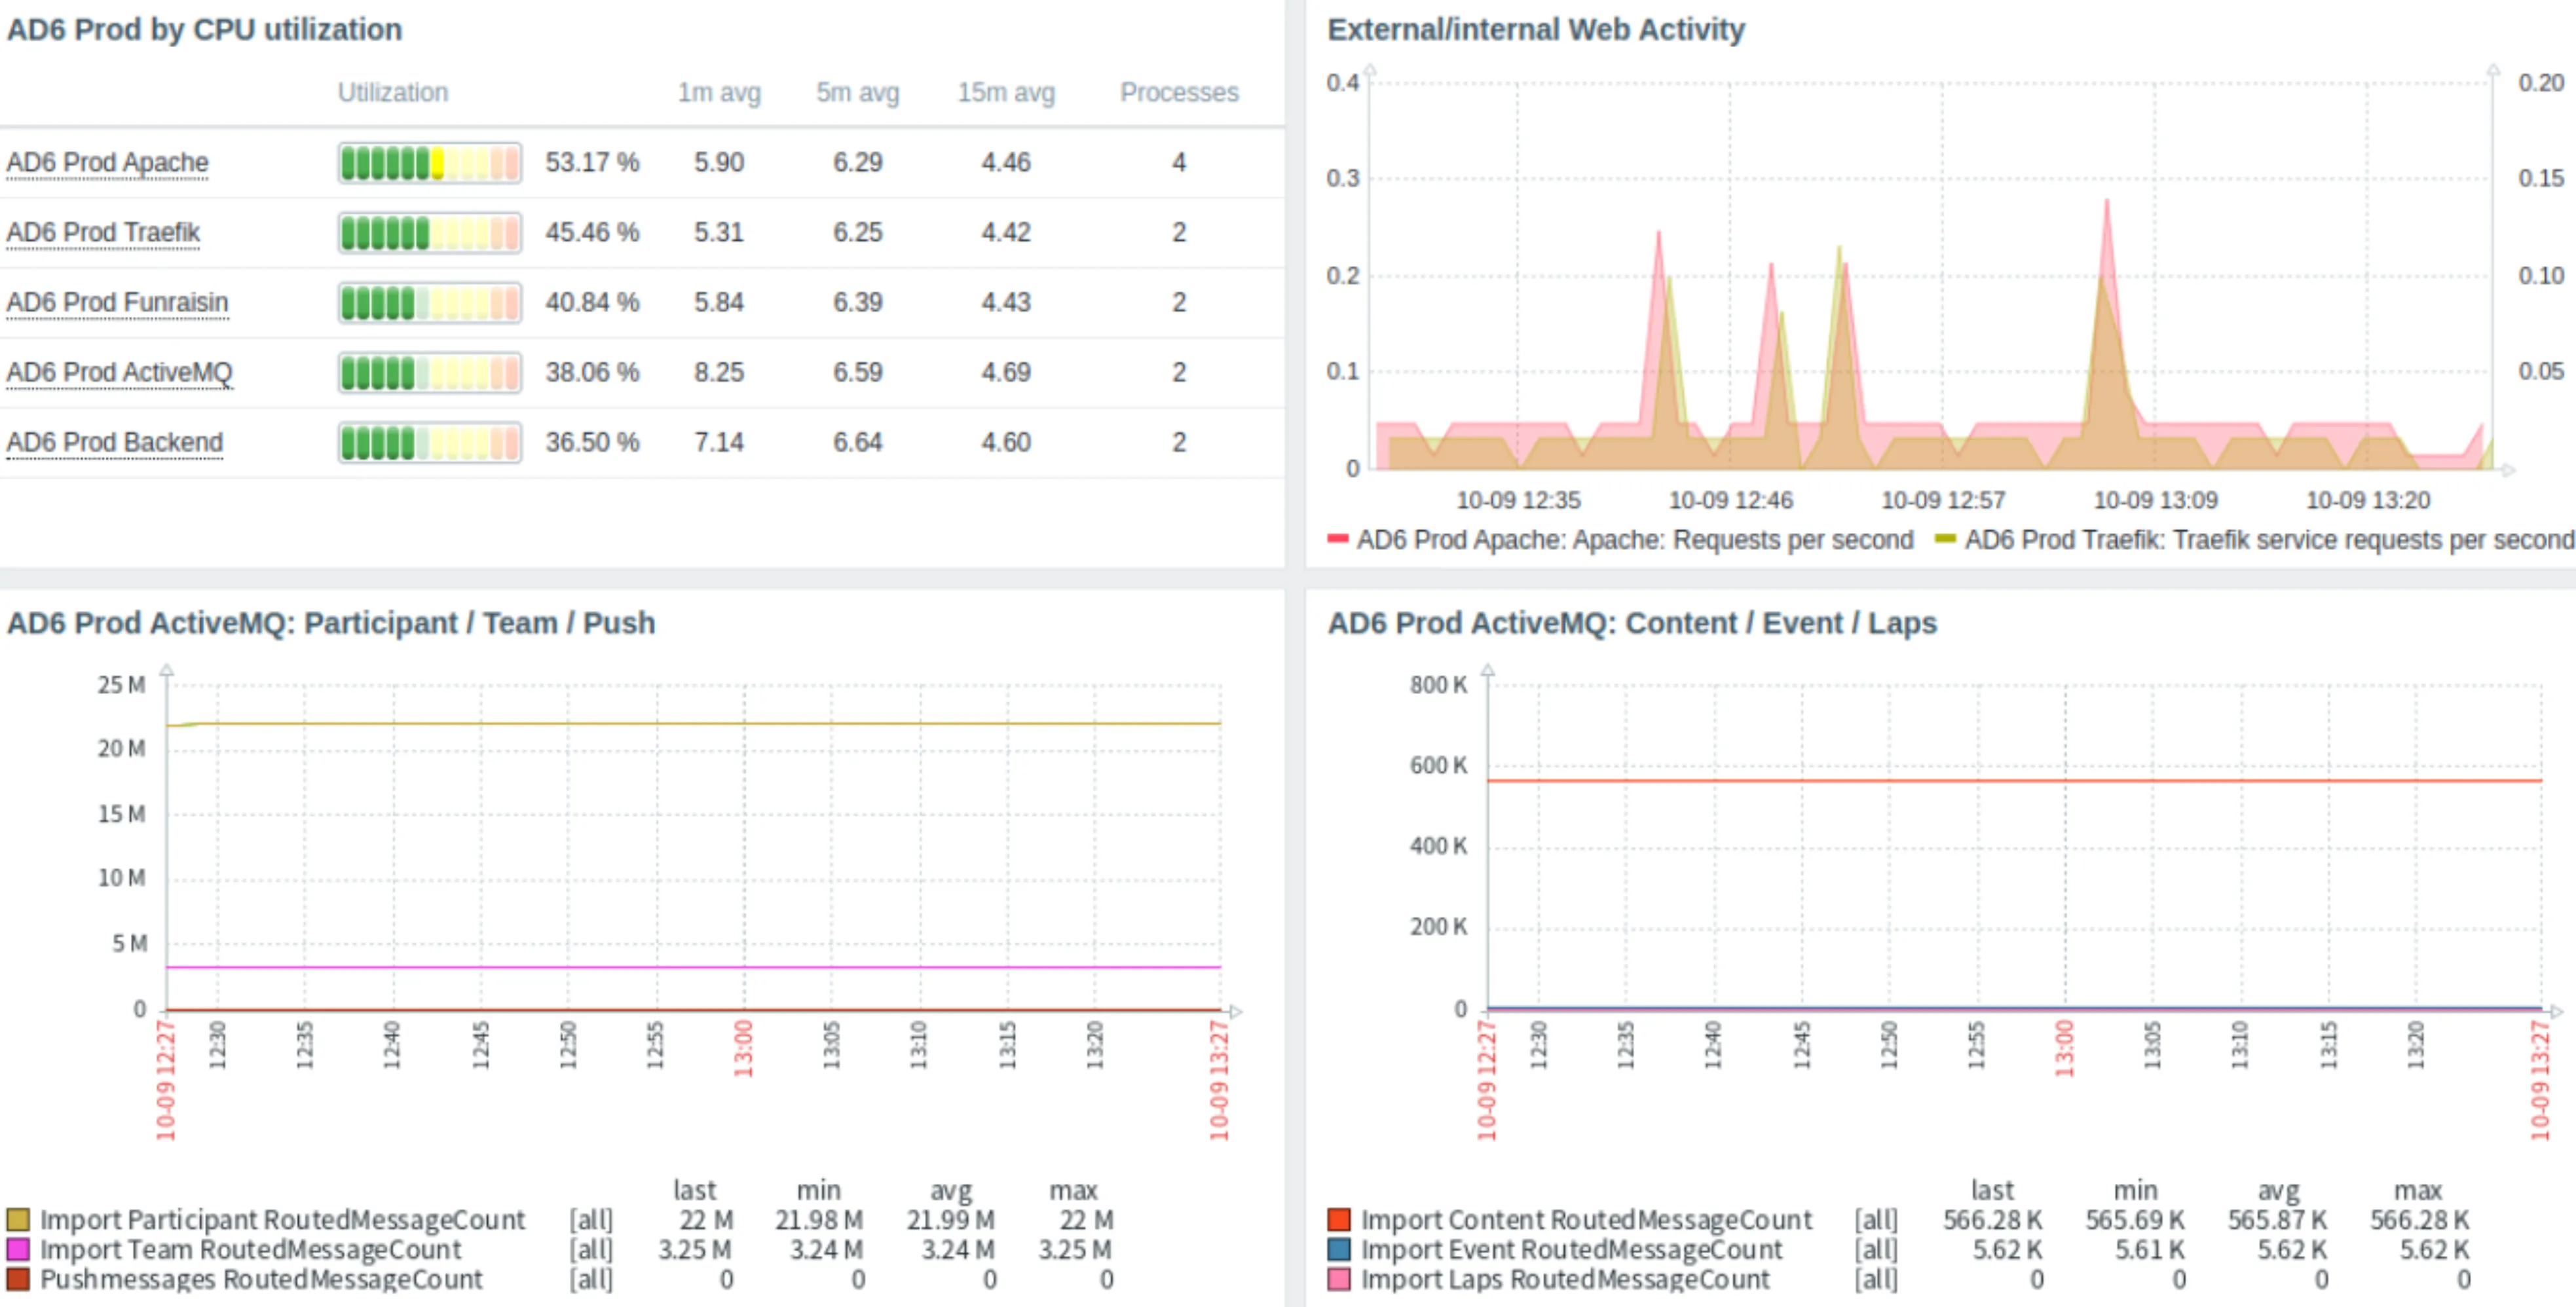Click Import Laps RoutedMessageCount color swatch
This screenshot has height=1307, width=2576.
pyautogui.click(x=1339, y=1279)
